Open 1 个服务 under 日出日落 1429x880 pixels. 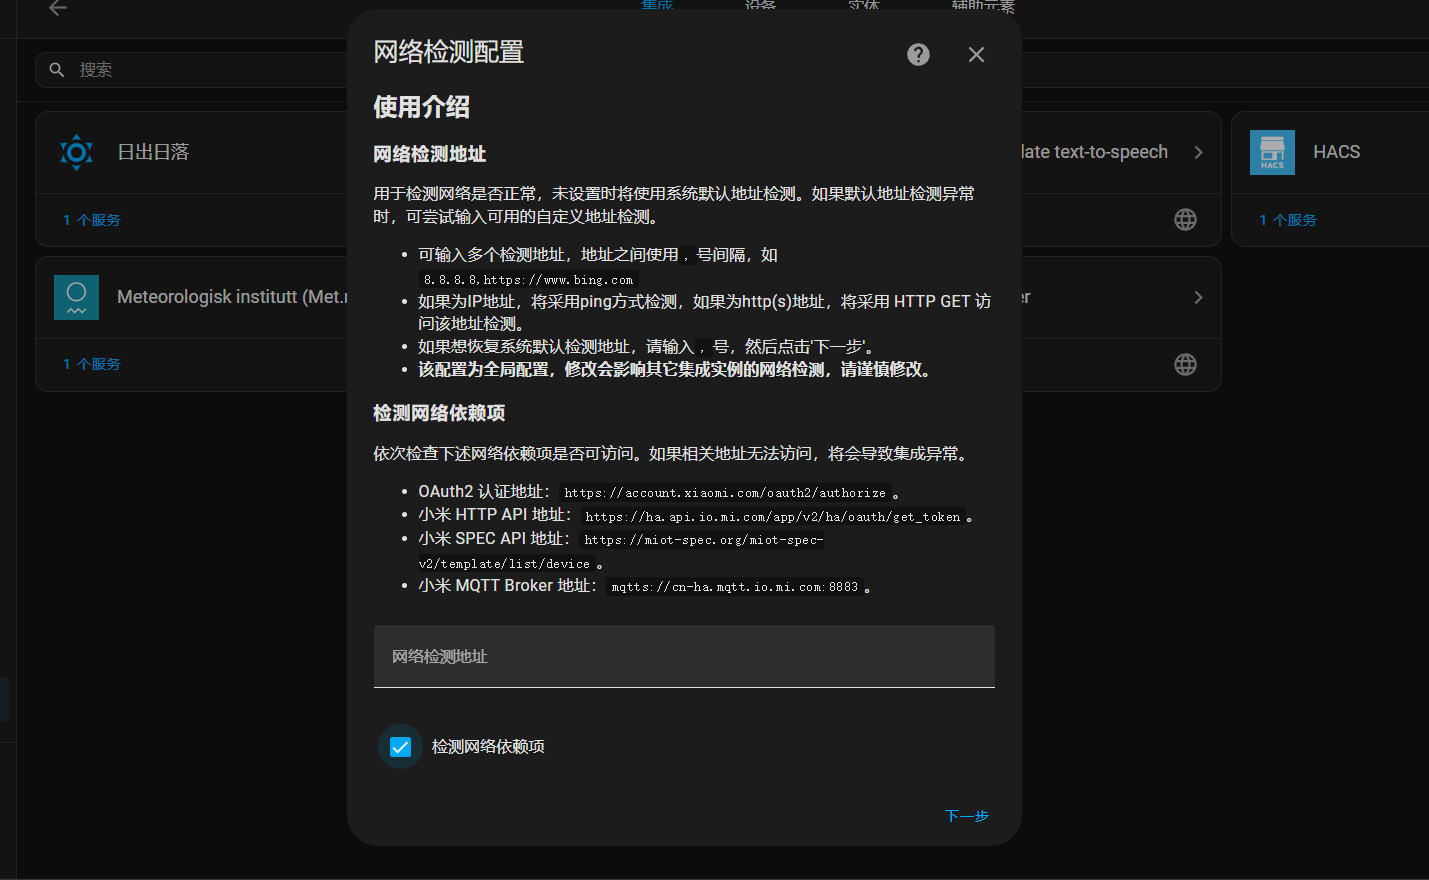pyautogui.click(x=92, y=220)
